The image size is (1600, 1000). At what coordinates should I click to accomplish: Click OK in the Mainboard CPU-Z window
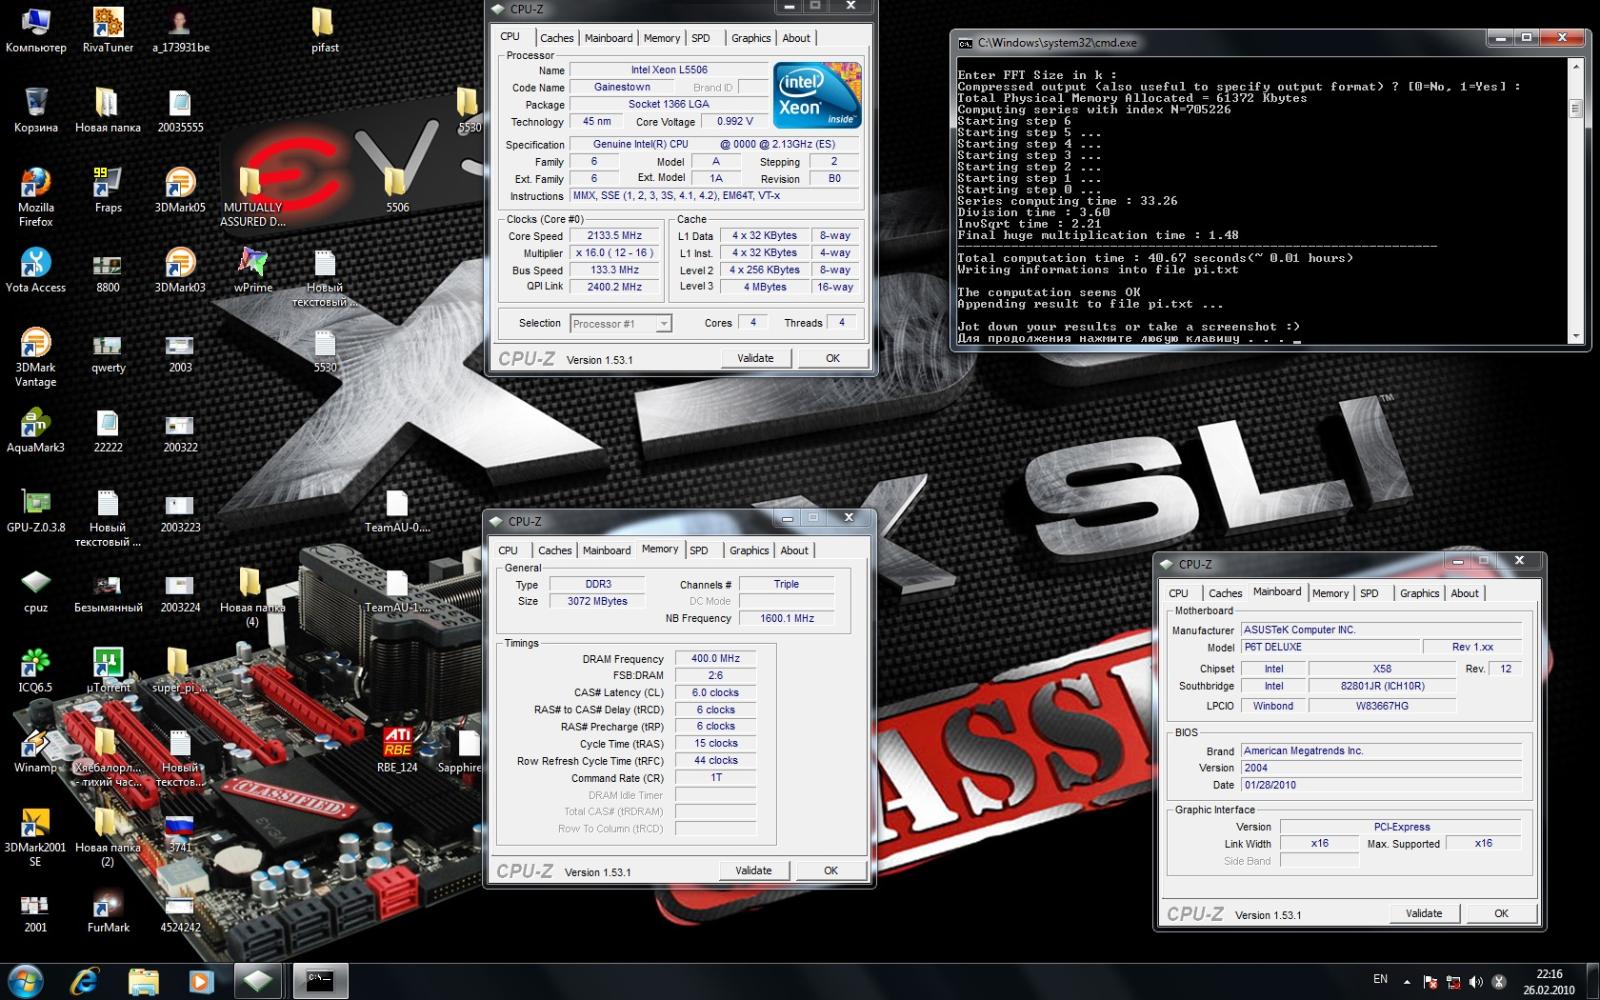[x=1501, y=913]
